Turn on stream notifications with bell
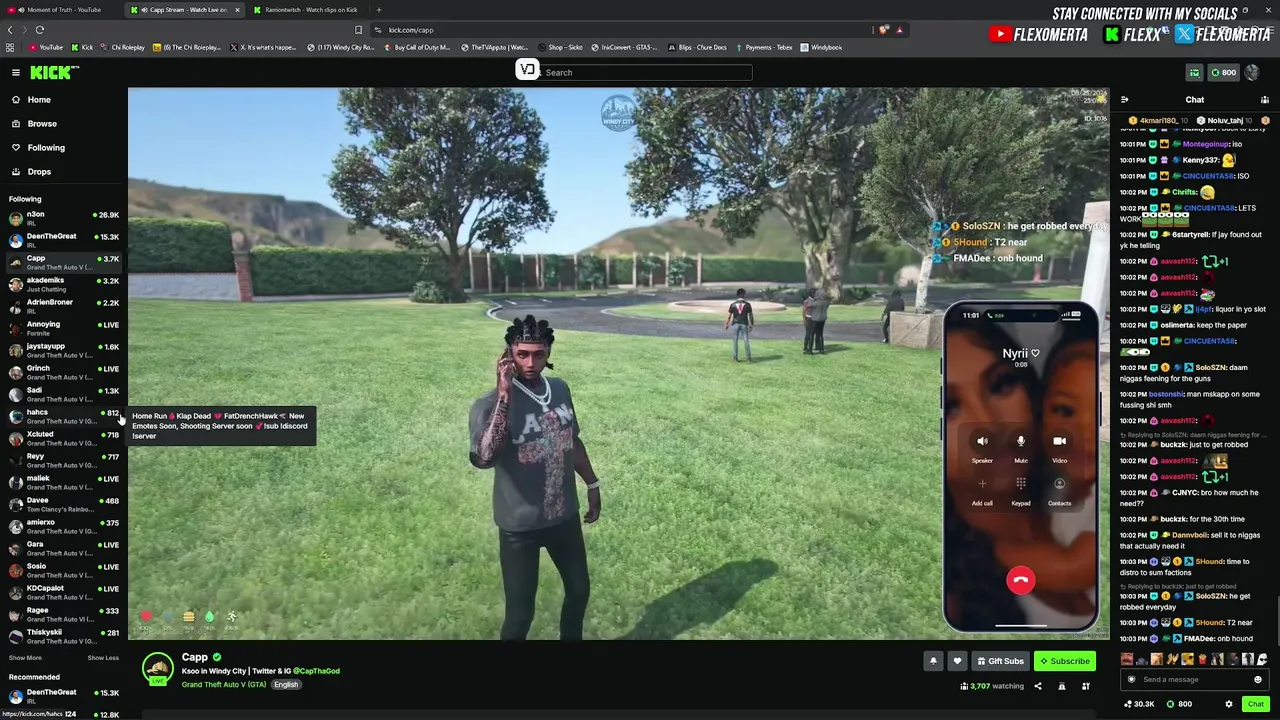Image resolution: width=1280 pixels, height=720 pixels. click(933, 661)
